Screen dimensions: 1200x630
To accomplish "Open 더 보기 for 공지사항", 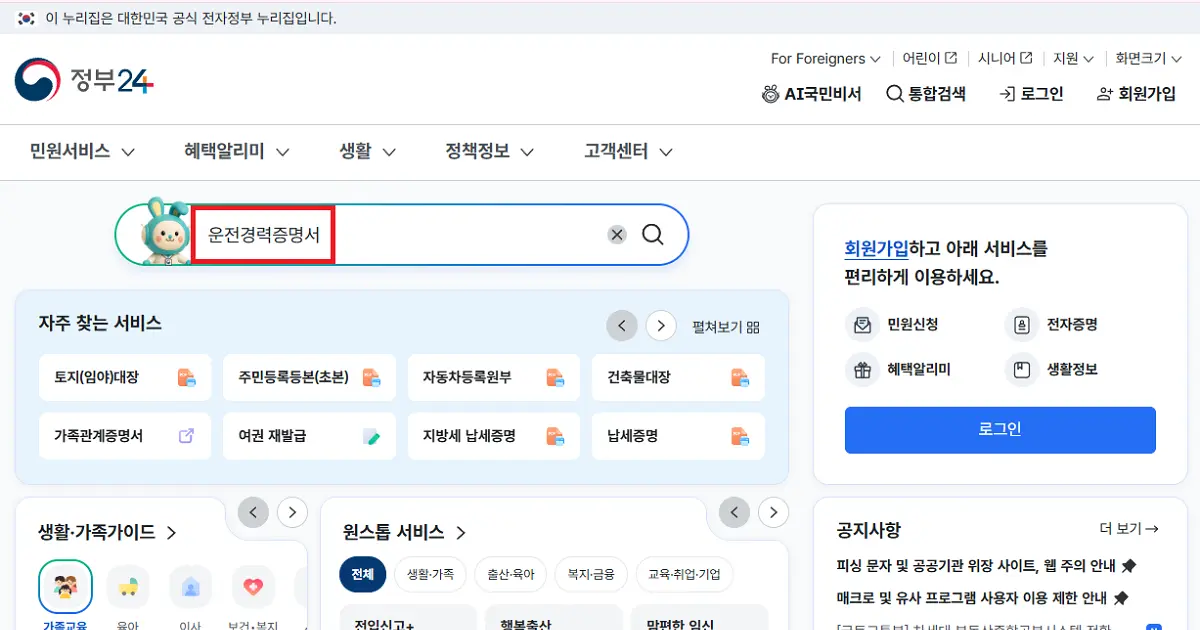I will (1129, 529).
